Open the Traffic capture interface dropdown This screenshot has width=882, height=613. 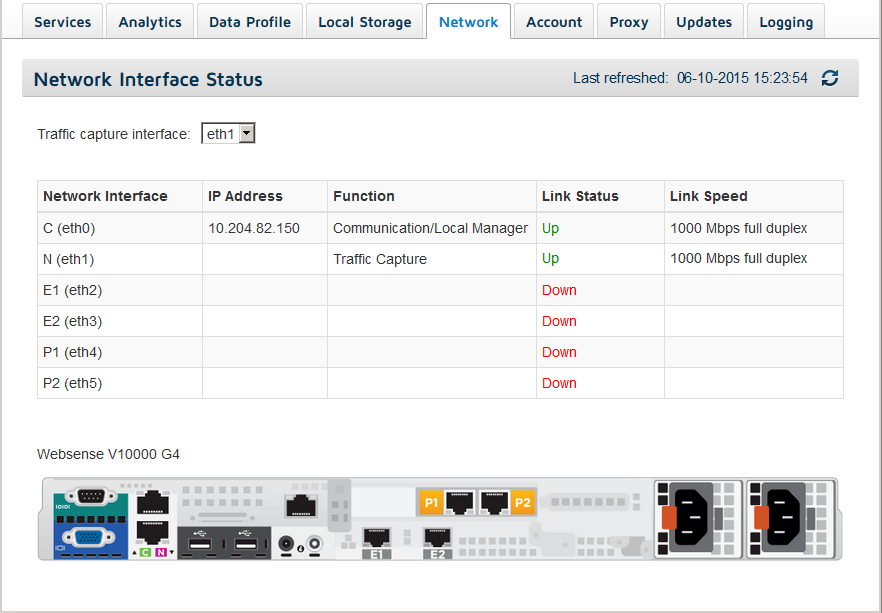pos(228,134)
